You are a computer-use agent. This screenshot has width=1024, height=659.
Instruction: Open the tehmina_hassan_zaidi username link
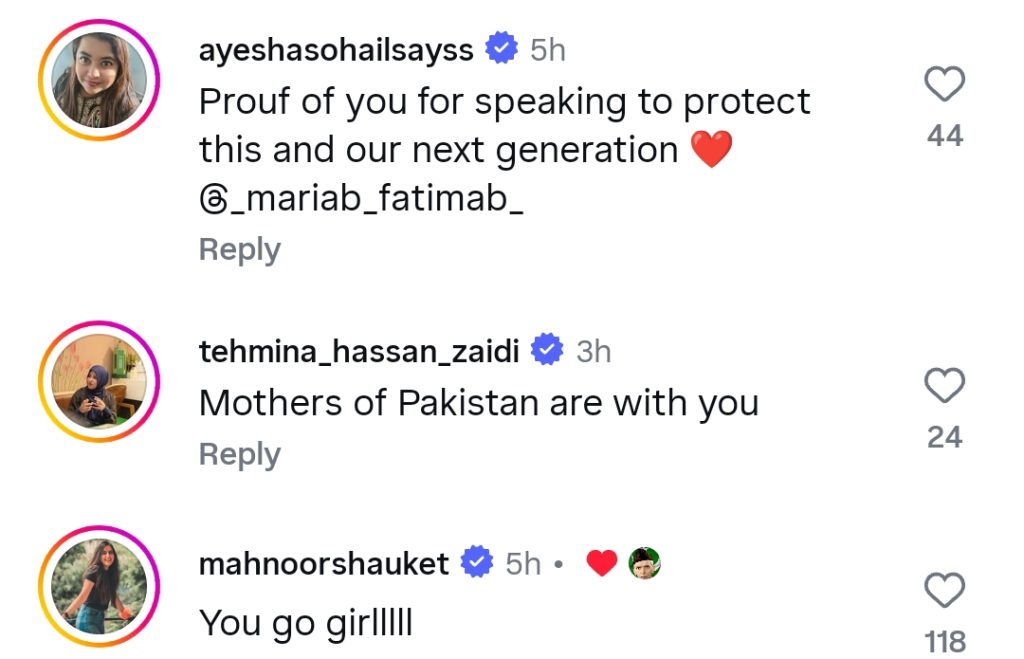click(x=359, y=351)
